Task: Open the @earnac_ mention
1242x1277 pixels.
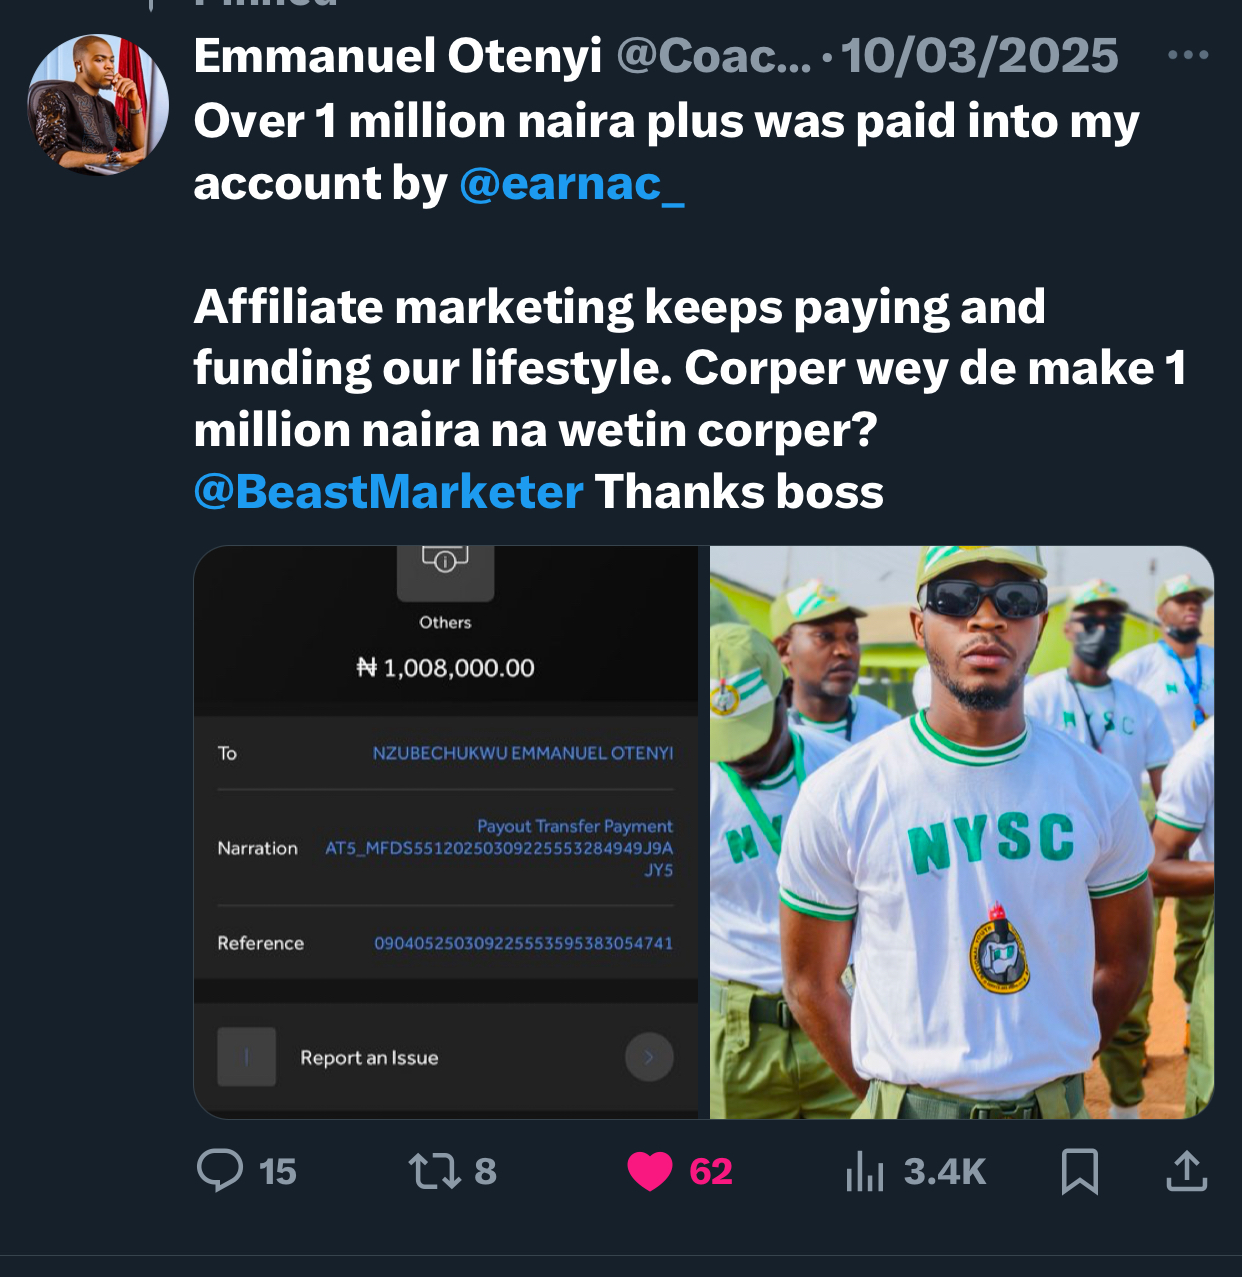Action: pyautogui.click(x=572, y=184)
